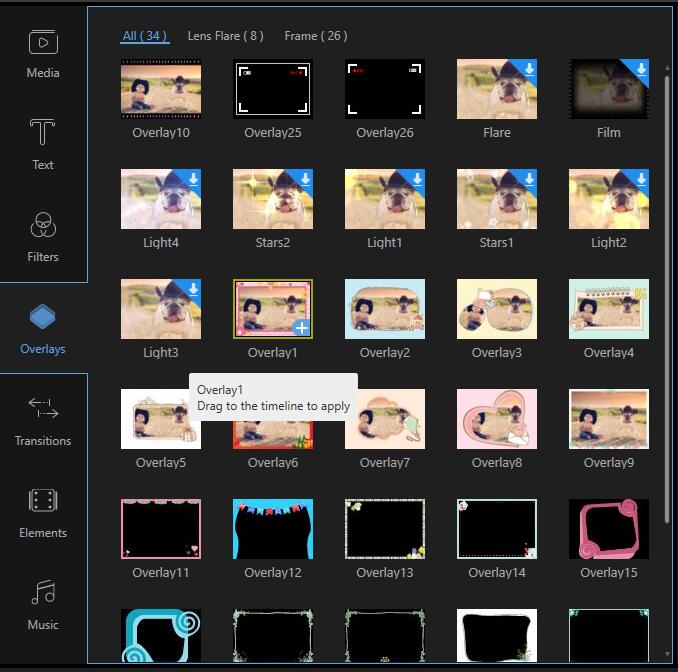Select the Overlay13 thumbnail
The height and width of the screenshot is (672, 678).
coord(385,529)
